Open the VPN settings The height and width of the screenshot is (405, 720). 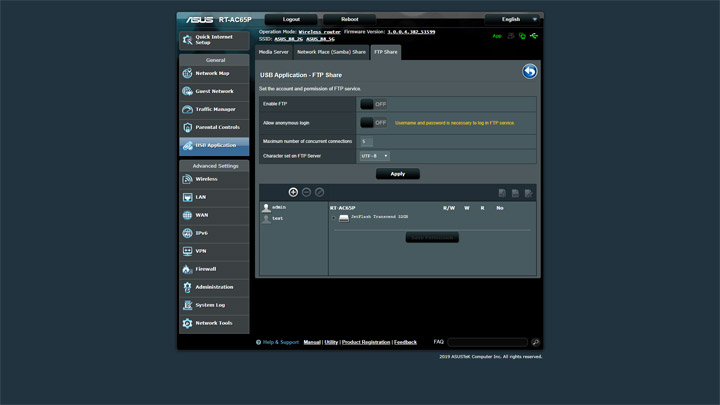coord(214,251)
